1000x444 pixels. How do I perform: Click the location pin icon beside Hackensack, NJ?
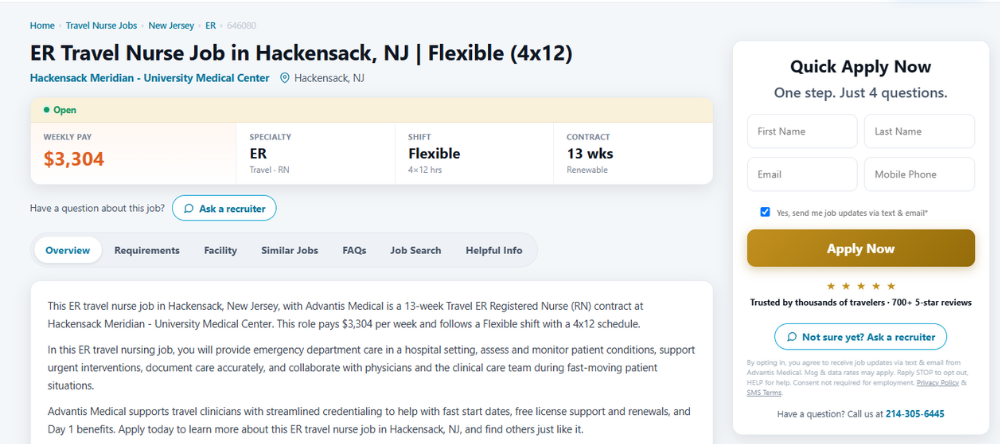[284, 78]
